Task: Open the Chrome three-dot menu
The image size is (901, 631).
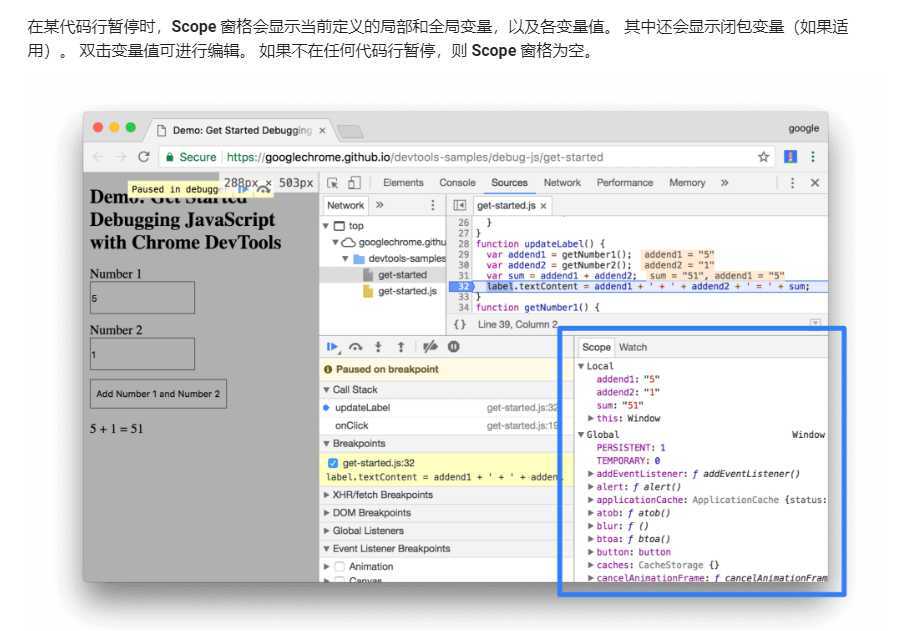Action: 813,157
